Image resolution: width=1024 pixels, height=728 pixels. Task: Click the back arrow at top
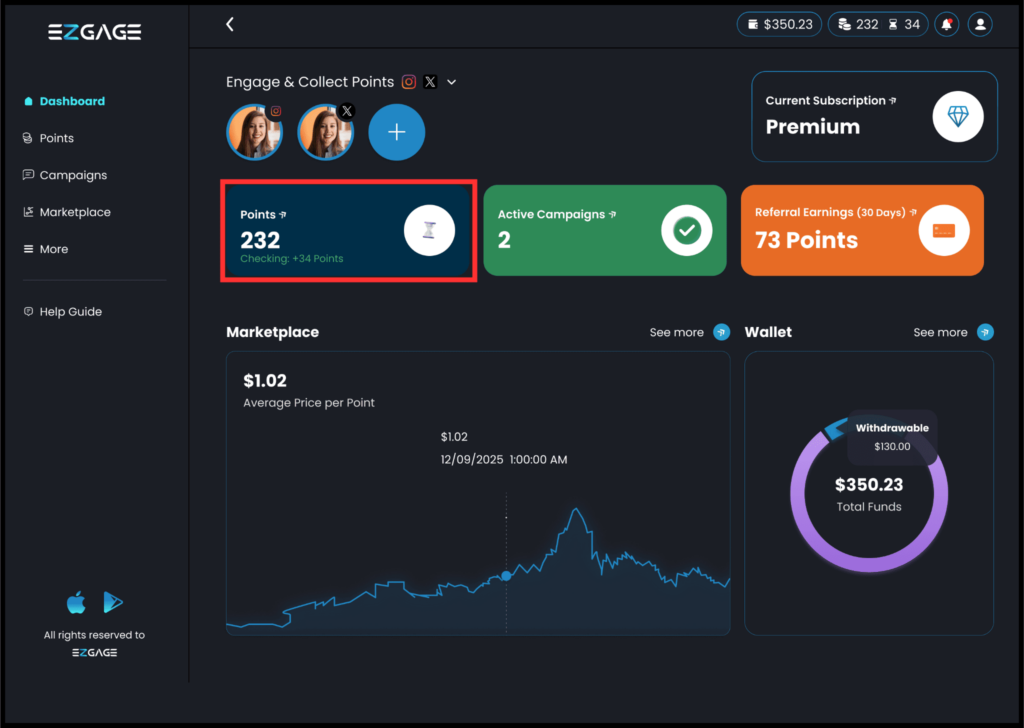(x=230, y=24)
